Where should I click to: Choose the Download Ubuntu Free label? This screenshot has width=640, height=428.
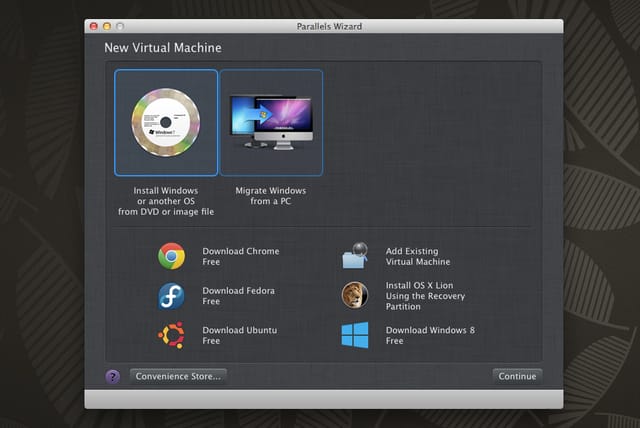[240, 335]
